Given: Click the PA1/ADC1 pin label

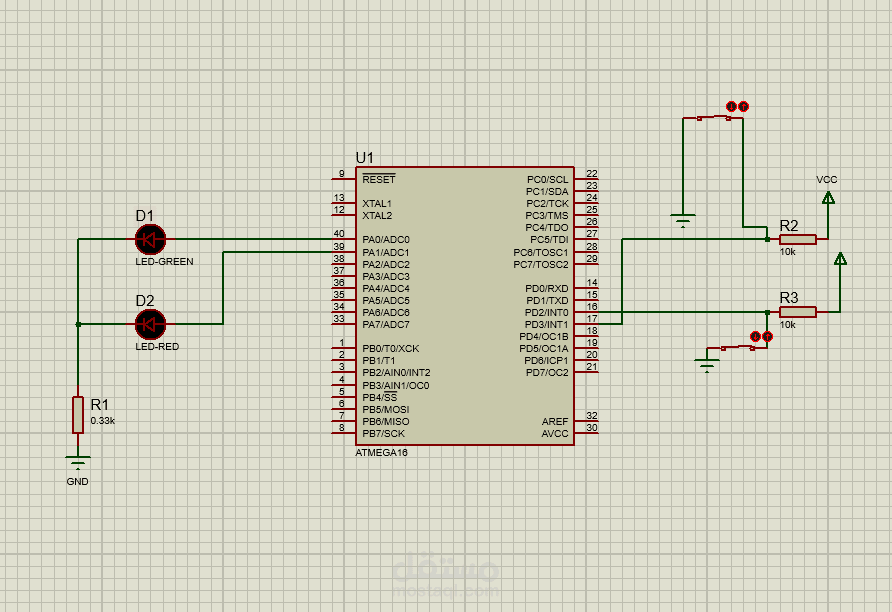Looking at the screenshot, I should pos(386,252).
